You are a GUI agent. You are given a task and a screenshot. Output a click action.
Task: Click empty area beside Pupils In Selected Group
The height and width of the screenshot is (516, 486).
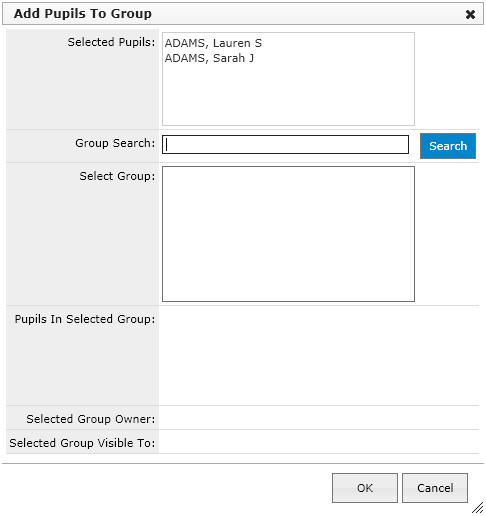(x=319, y=355)
